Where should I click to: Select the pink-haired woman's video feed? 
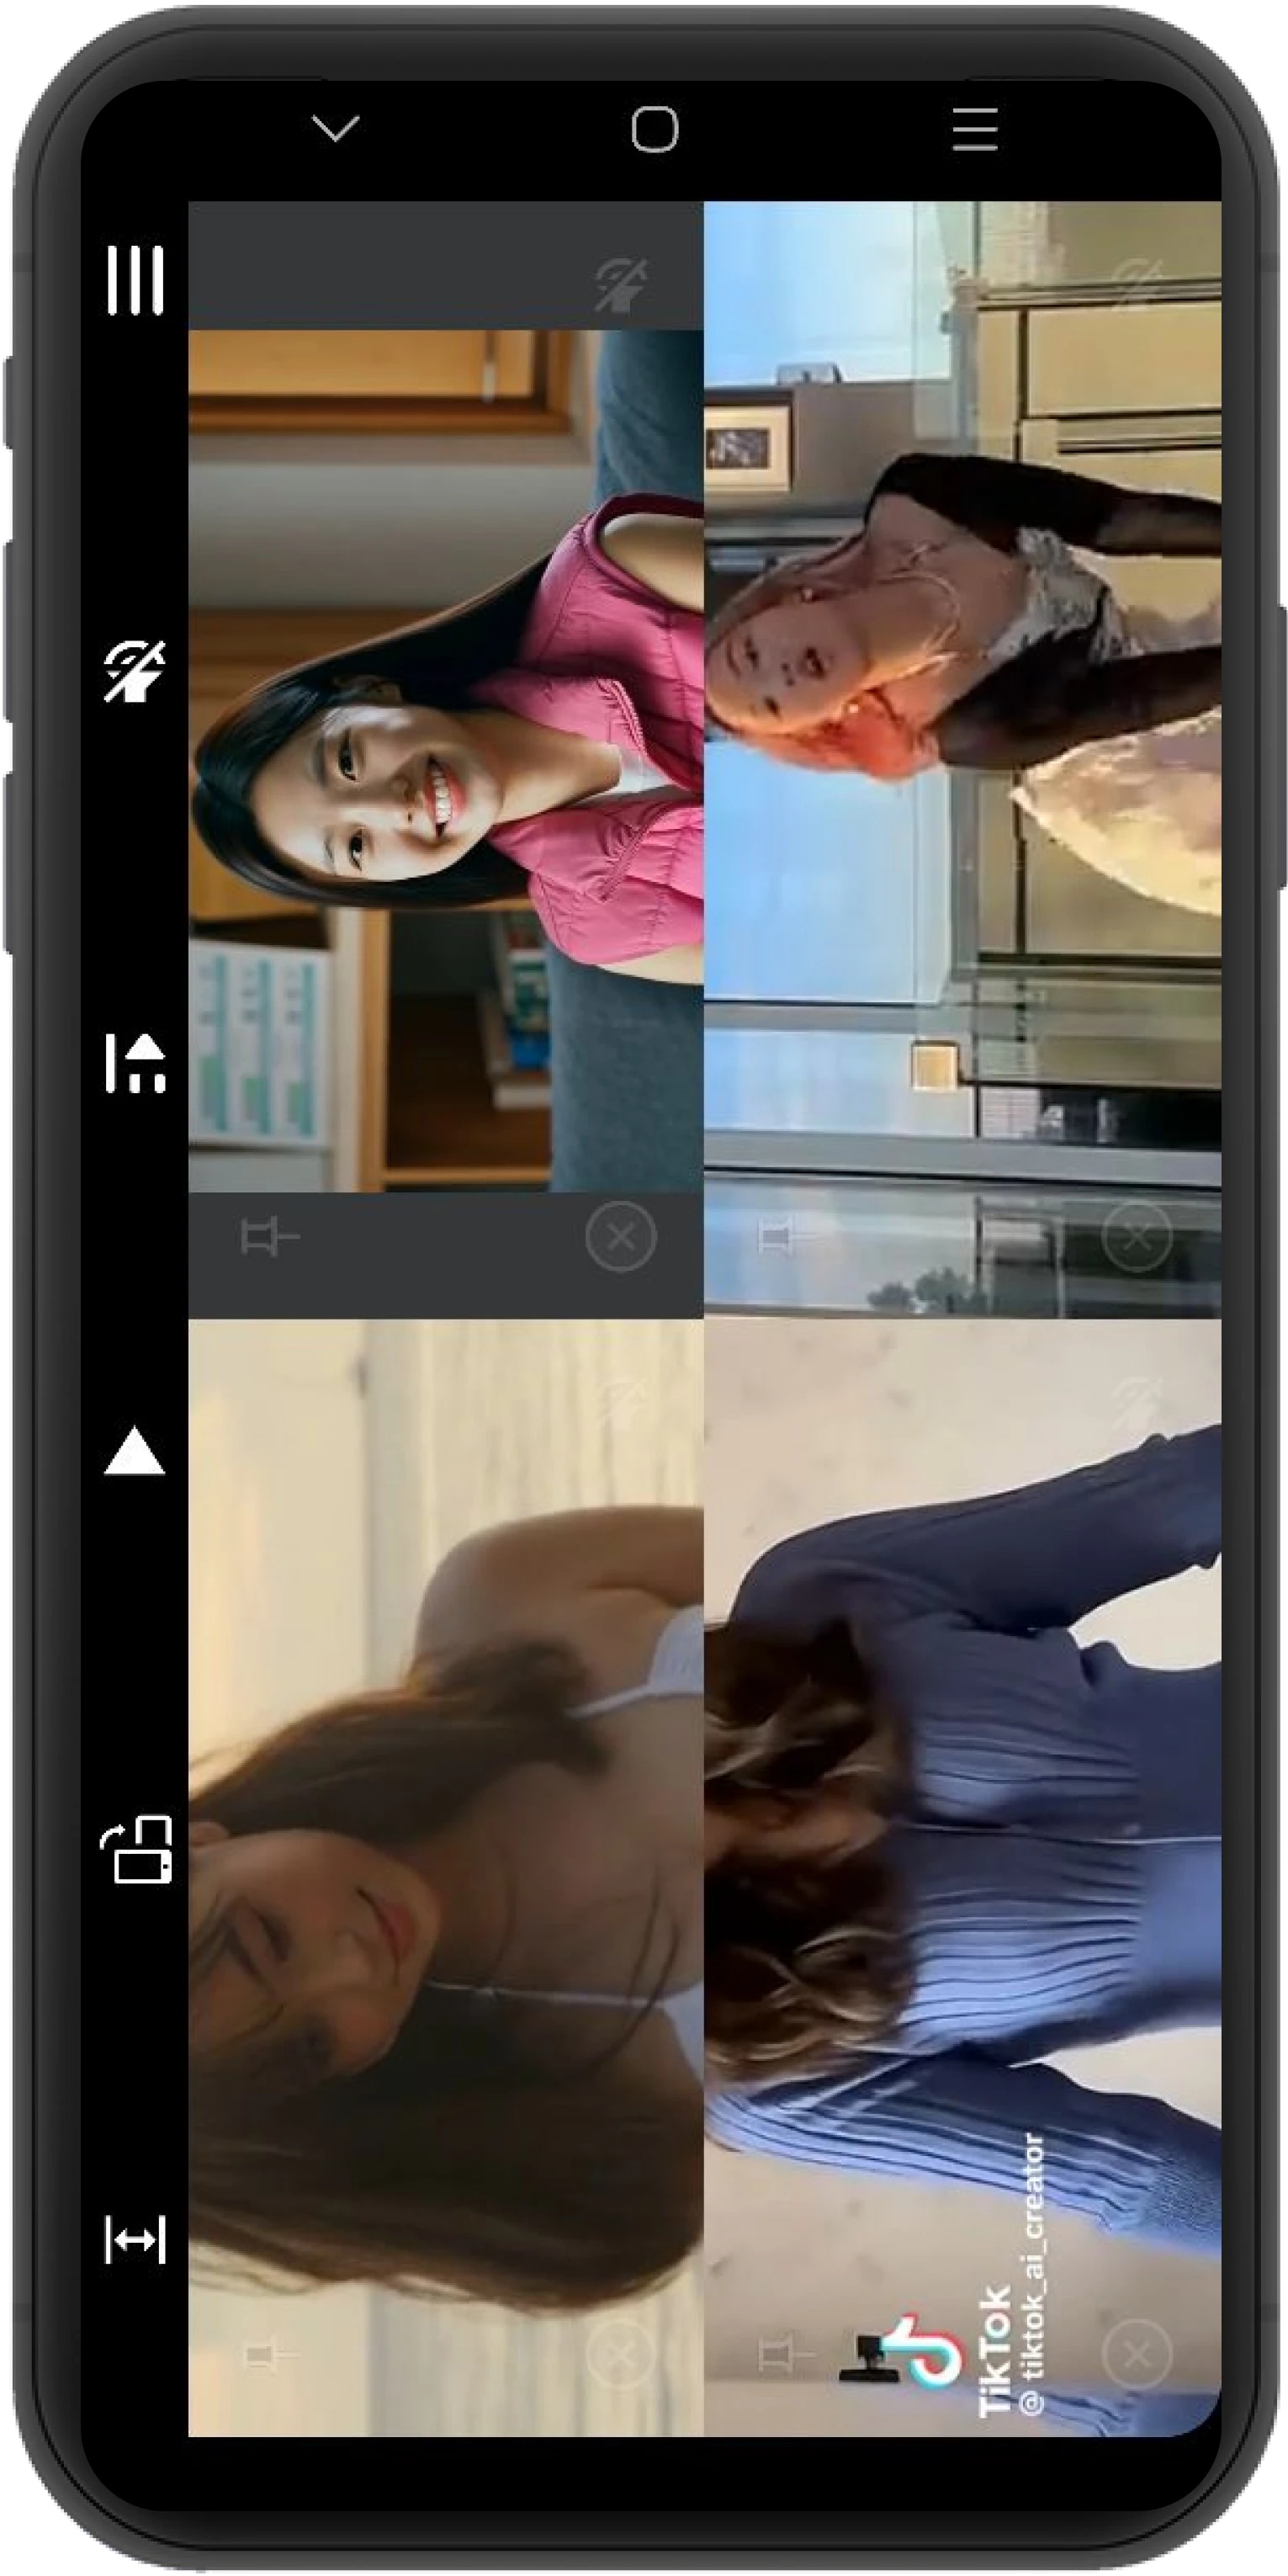(962, 760)
